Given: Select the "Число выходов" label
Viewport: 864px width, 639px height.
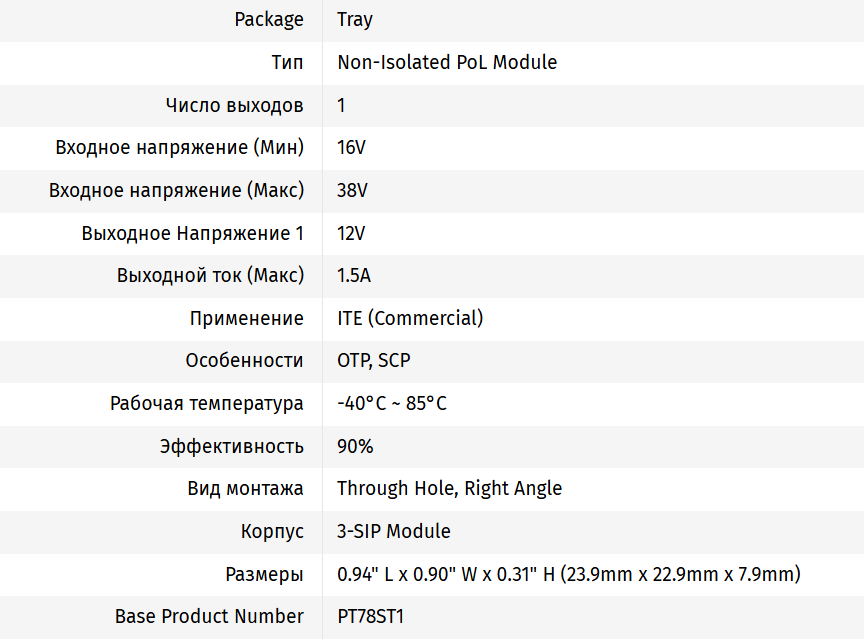Looking at the screenshot, I should click(234, 105).
